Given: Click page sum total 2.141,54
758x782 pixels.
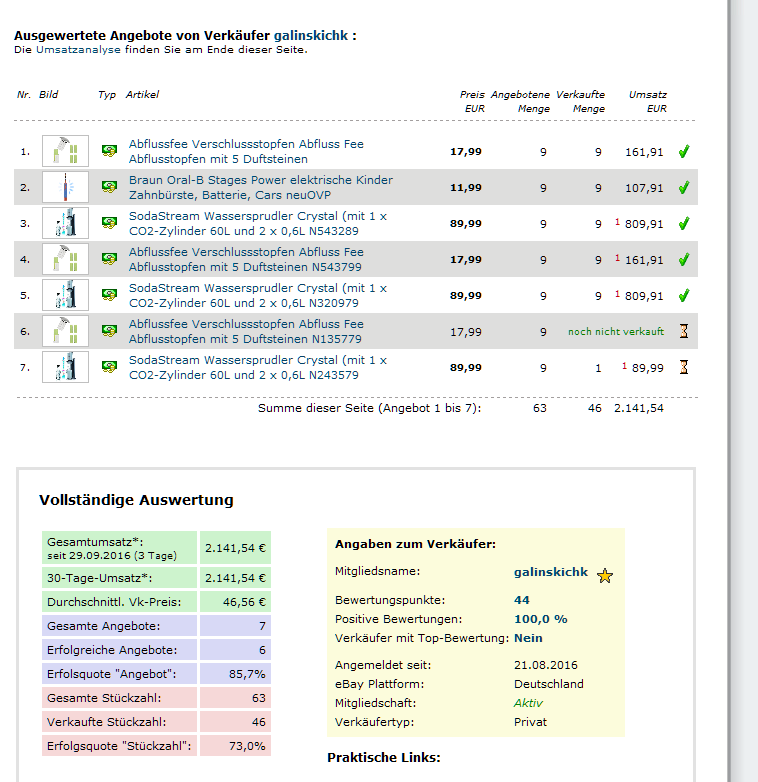Looking at the screenshot, I should (x=639, y=408).
